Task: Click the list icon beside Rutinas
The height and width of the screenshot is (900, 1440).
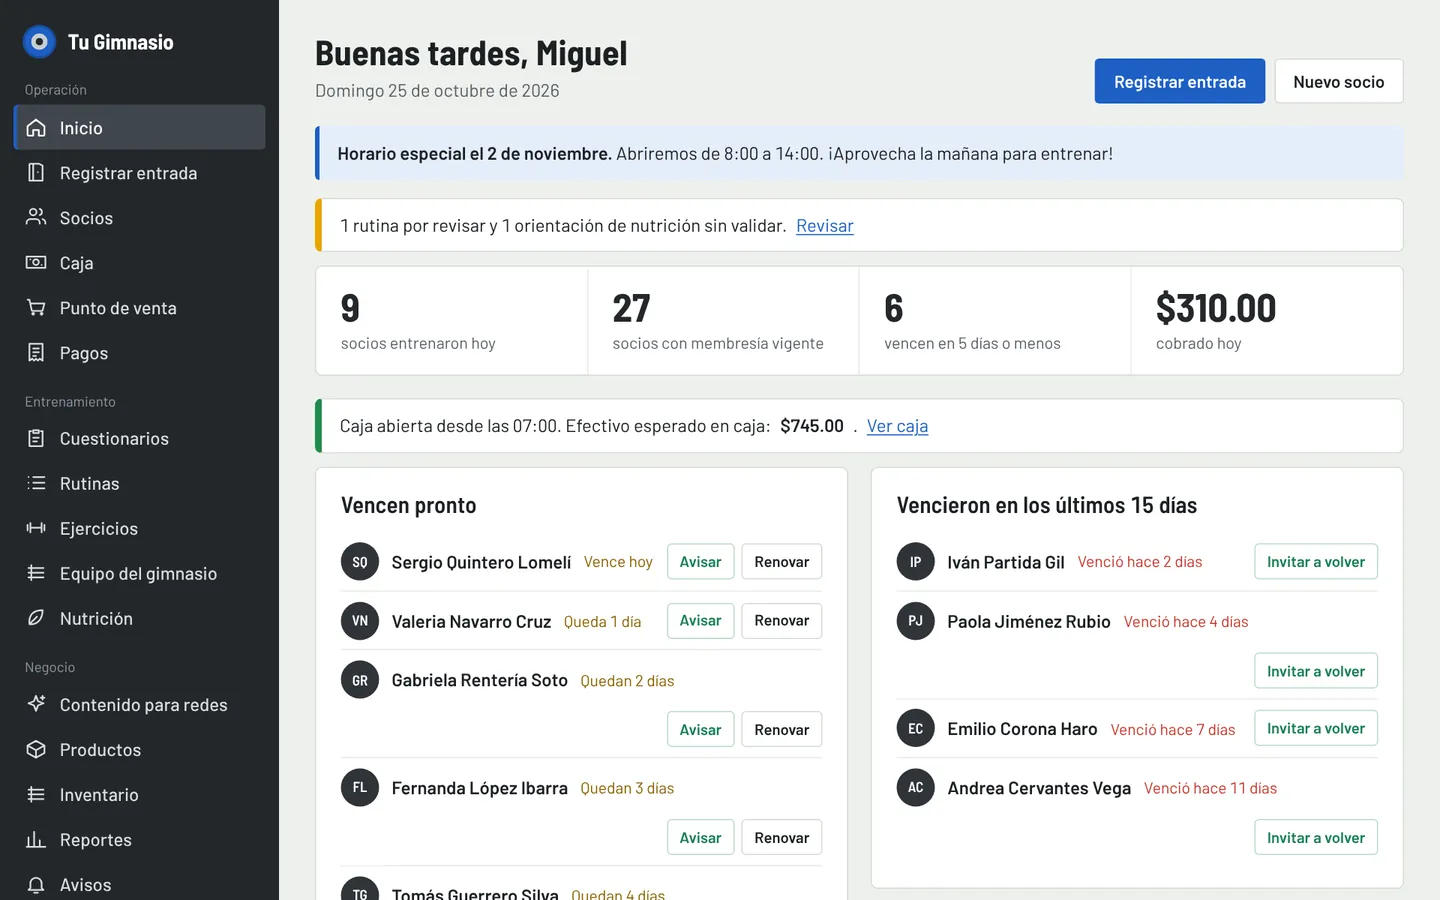Action: 36,483
